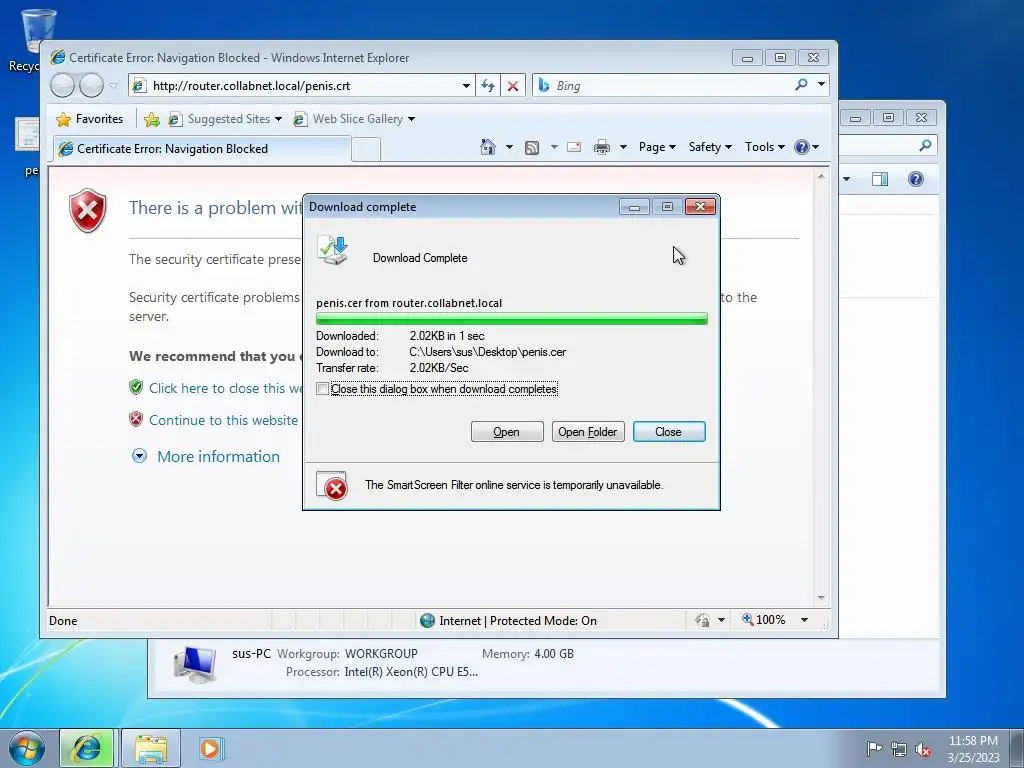Screen dimensions: 1024x768
Task: Click the Internet Explorer refresh icon
Action: [x=488, y=86]
